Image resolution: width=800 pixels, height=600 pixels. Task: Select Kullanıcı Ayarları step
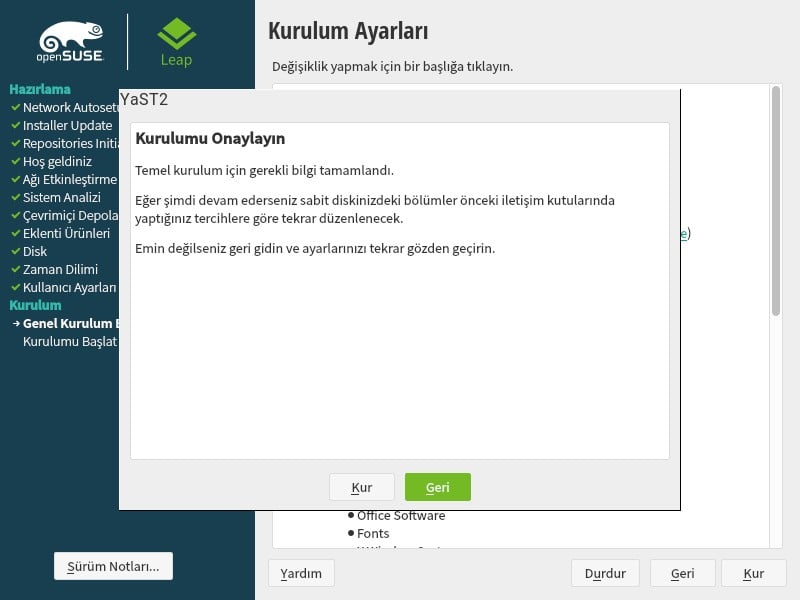click(70, 287)
